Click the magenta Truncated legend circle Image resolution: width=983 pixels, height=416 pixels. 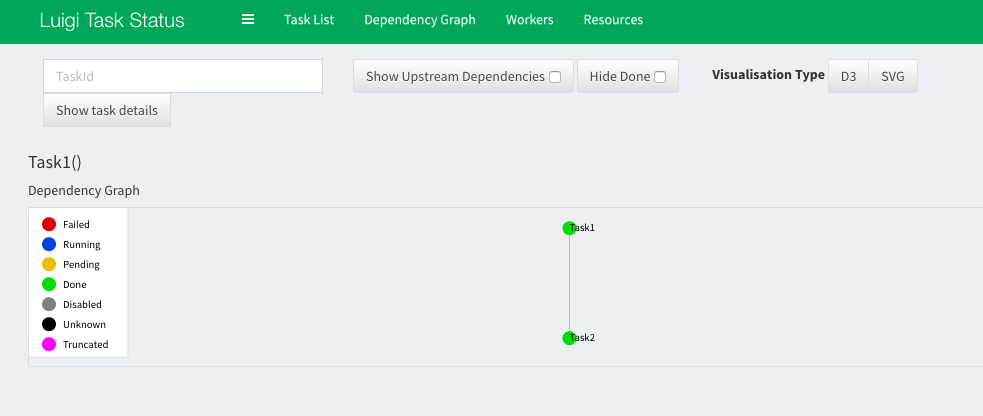coord(49,345)
